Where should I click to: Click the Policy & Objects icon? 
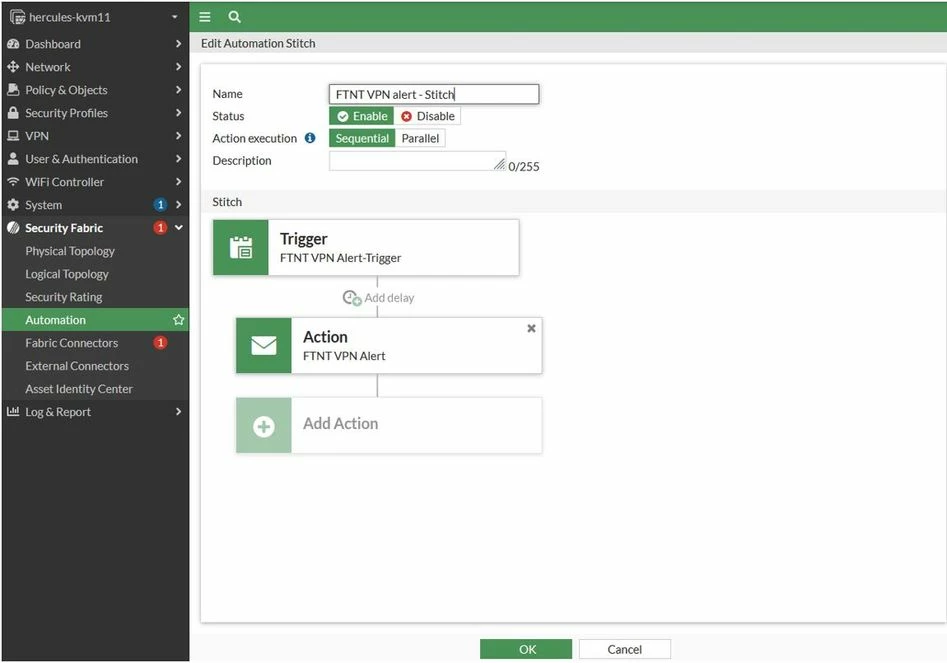13,90
